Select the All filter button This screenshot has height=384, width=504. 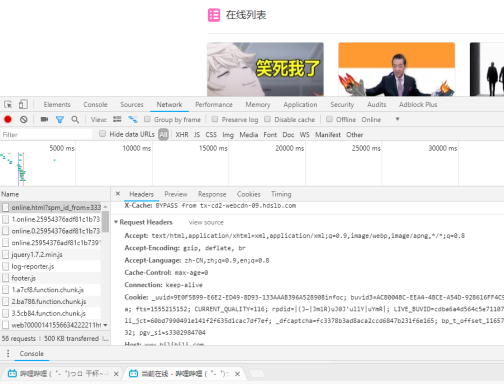(x=163, y=134)
